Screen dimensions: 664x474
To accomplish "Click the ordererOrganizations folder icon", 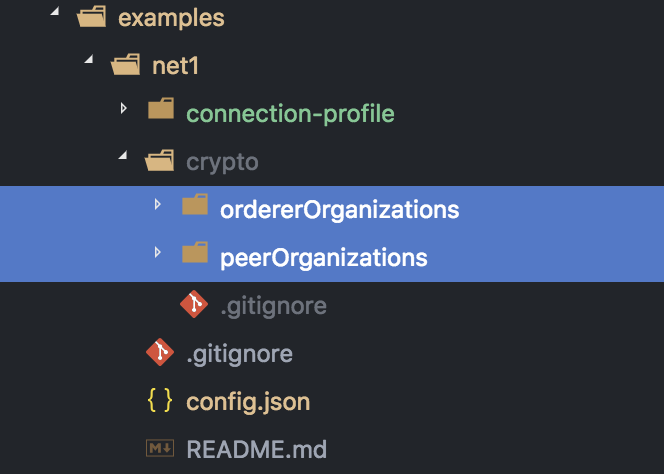I will (195, 209).
